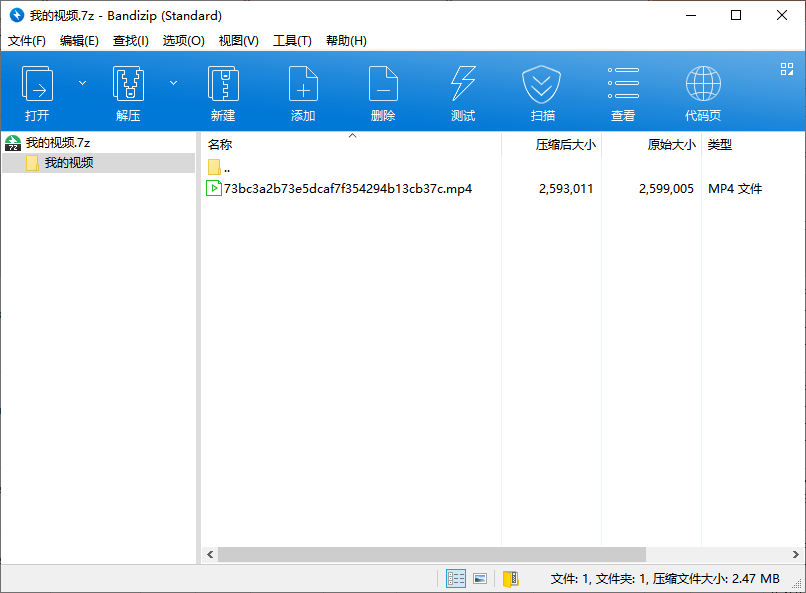This screenshot has width=806, height=593.
Task: Collapse the 名称 column sort indicator
Action: click(x=352, y=134)
